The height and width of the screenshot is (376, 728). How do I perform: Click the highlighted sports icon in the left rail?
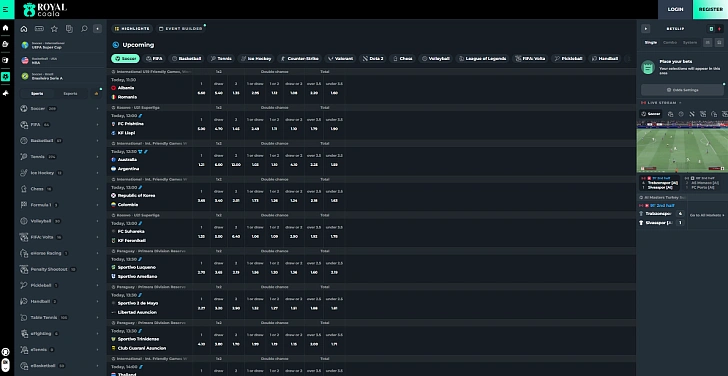[6, 77]
